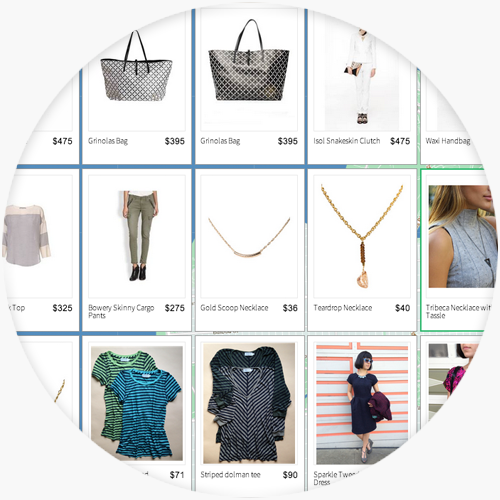Open the Sparkle Tweed Dress photo

[x=362, y=403]
